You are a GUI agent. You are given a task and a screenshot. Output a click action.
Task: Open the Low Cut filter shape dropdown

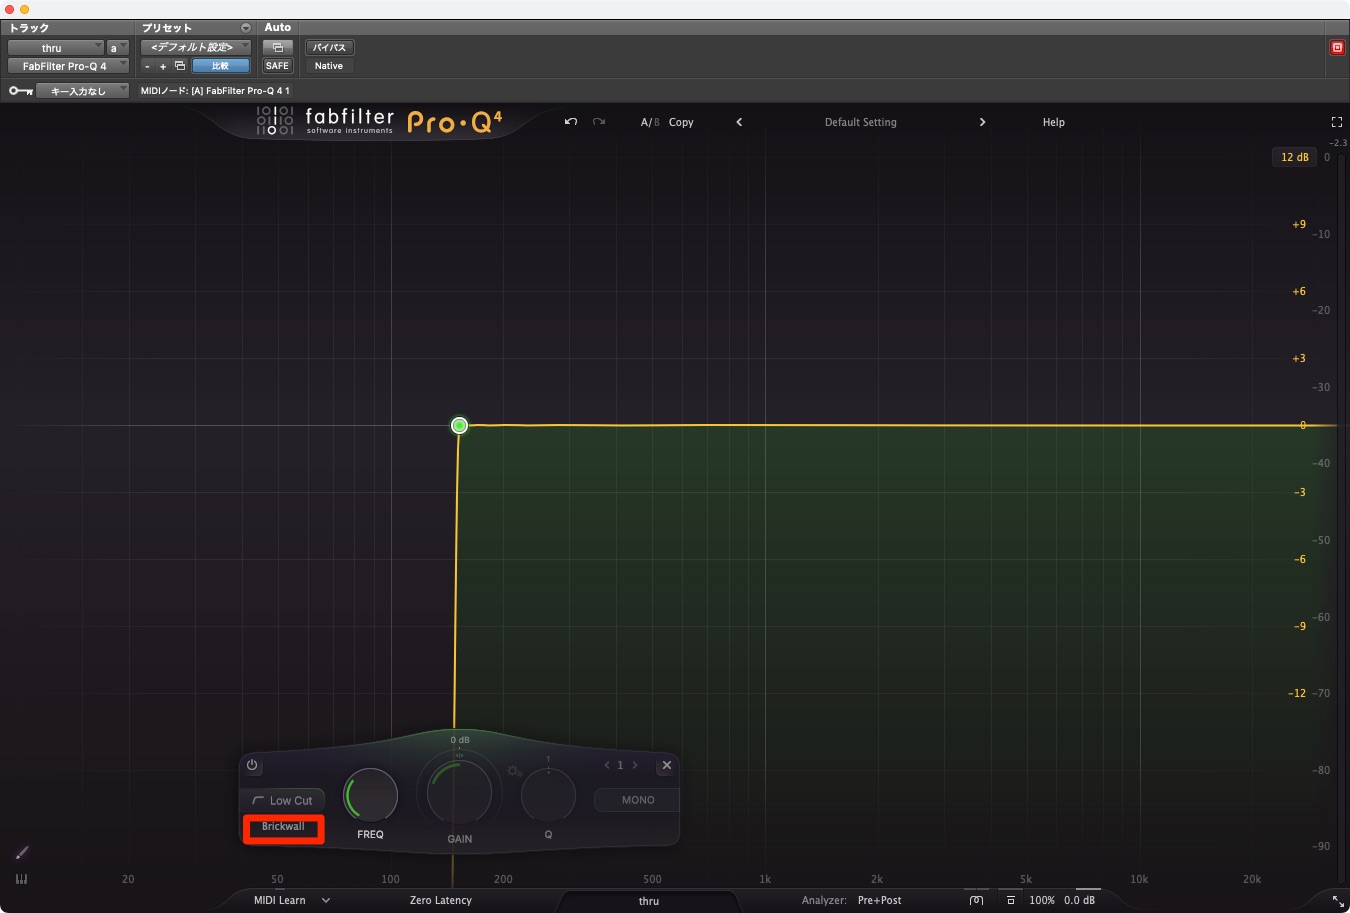pyautogui.click(x=282, y=801)
